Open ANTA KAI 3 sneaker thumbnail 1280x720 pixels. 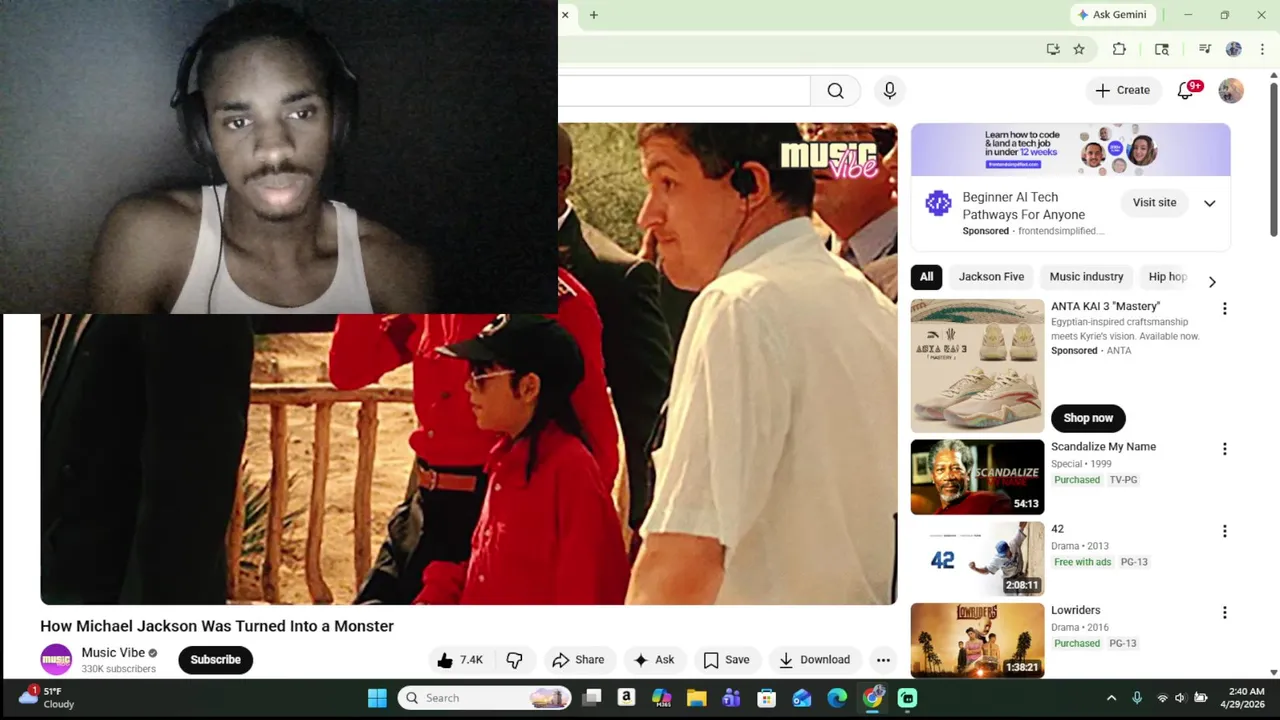click(977, 366)
